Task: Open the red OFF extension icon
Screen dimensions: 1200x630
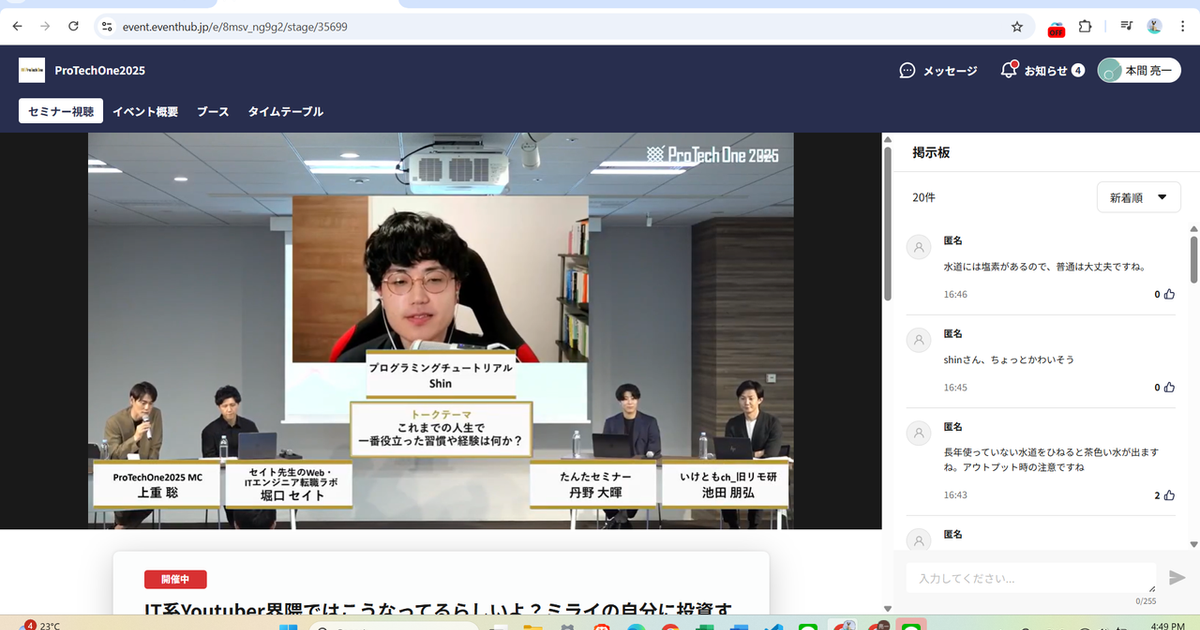Action: [1056, 28]
